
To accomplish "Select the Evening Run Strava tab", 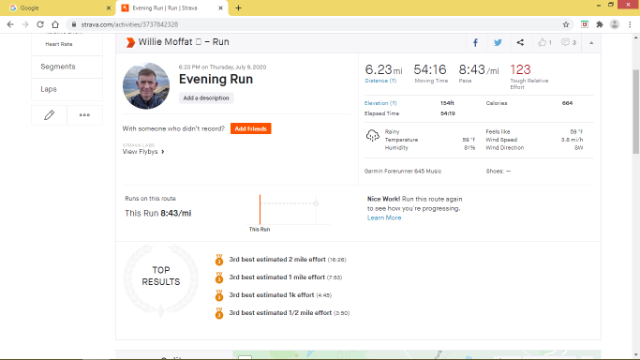I will tap(171, 8).
